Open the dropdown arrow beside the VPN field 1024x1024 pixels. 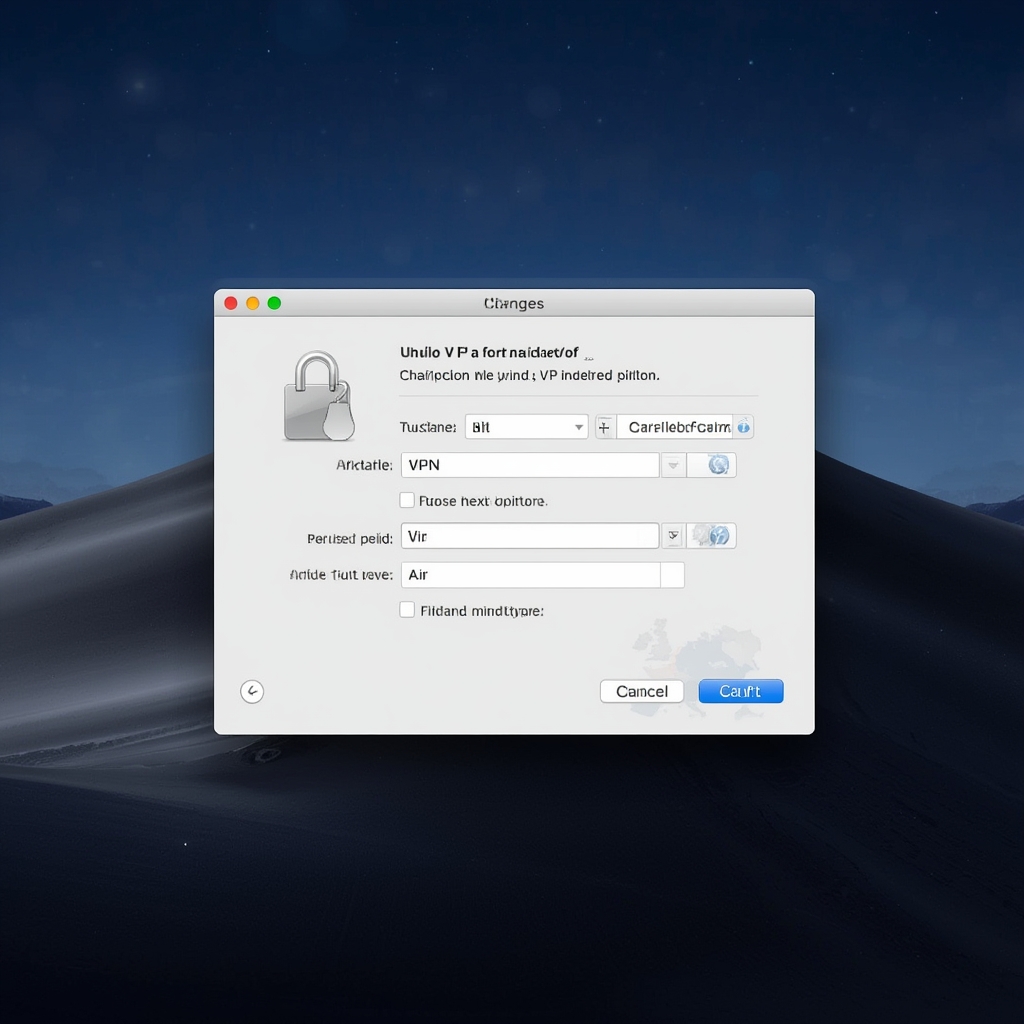(x=673, y=465)
